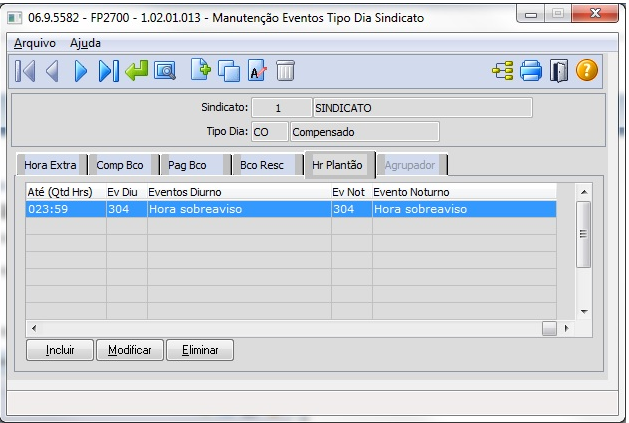Click the Ev Not column header
The image size is (629, 423).
click(351, 192)
